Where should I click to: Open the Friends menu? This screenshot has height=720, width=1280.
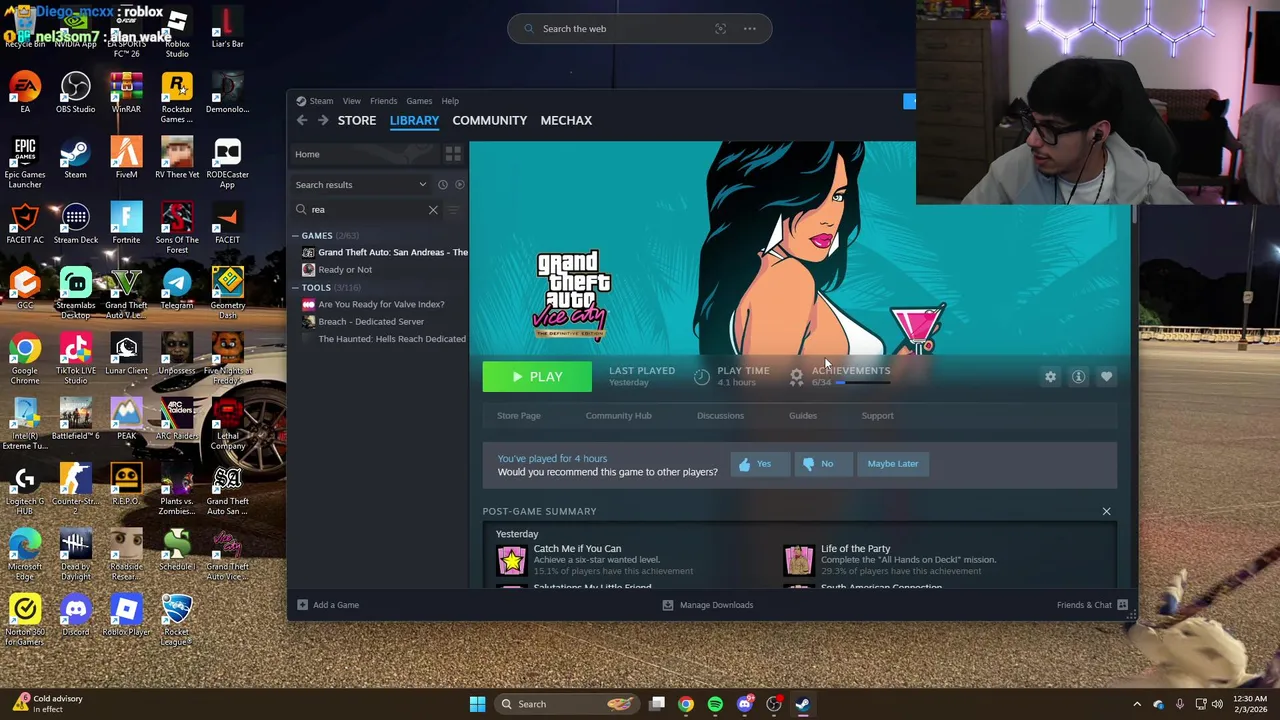(x=383, y=101)
